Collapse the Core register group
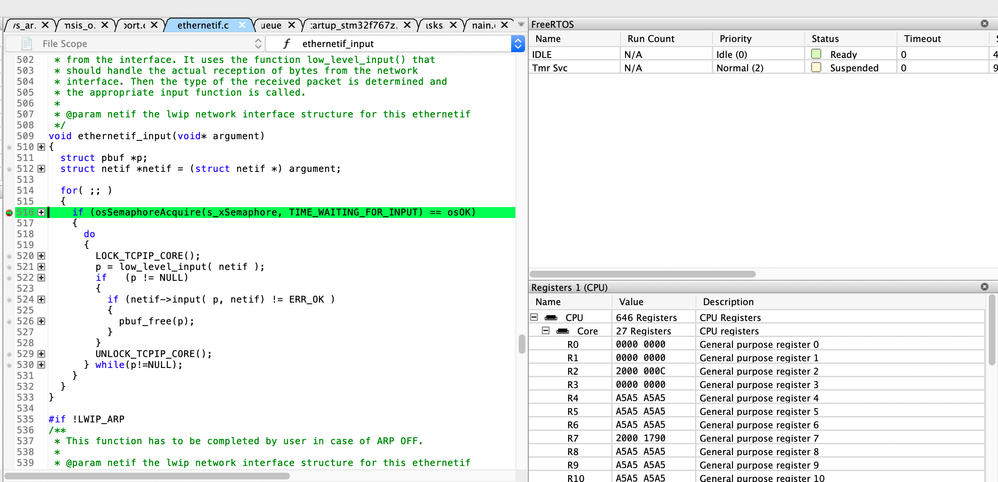The height and width of the screenshot is (482, 998). point(545,331)
